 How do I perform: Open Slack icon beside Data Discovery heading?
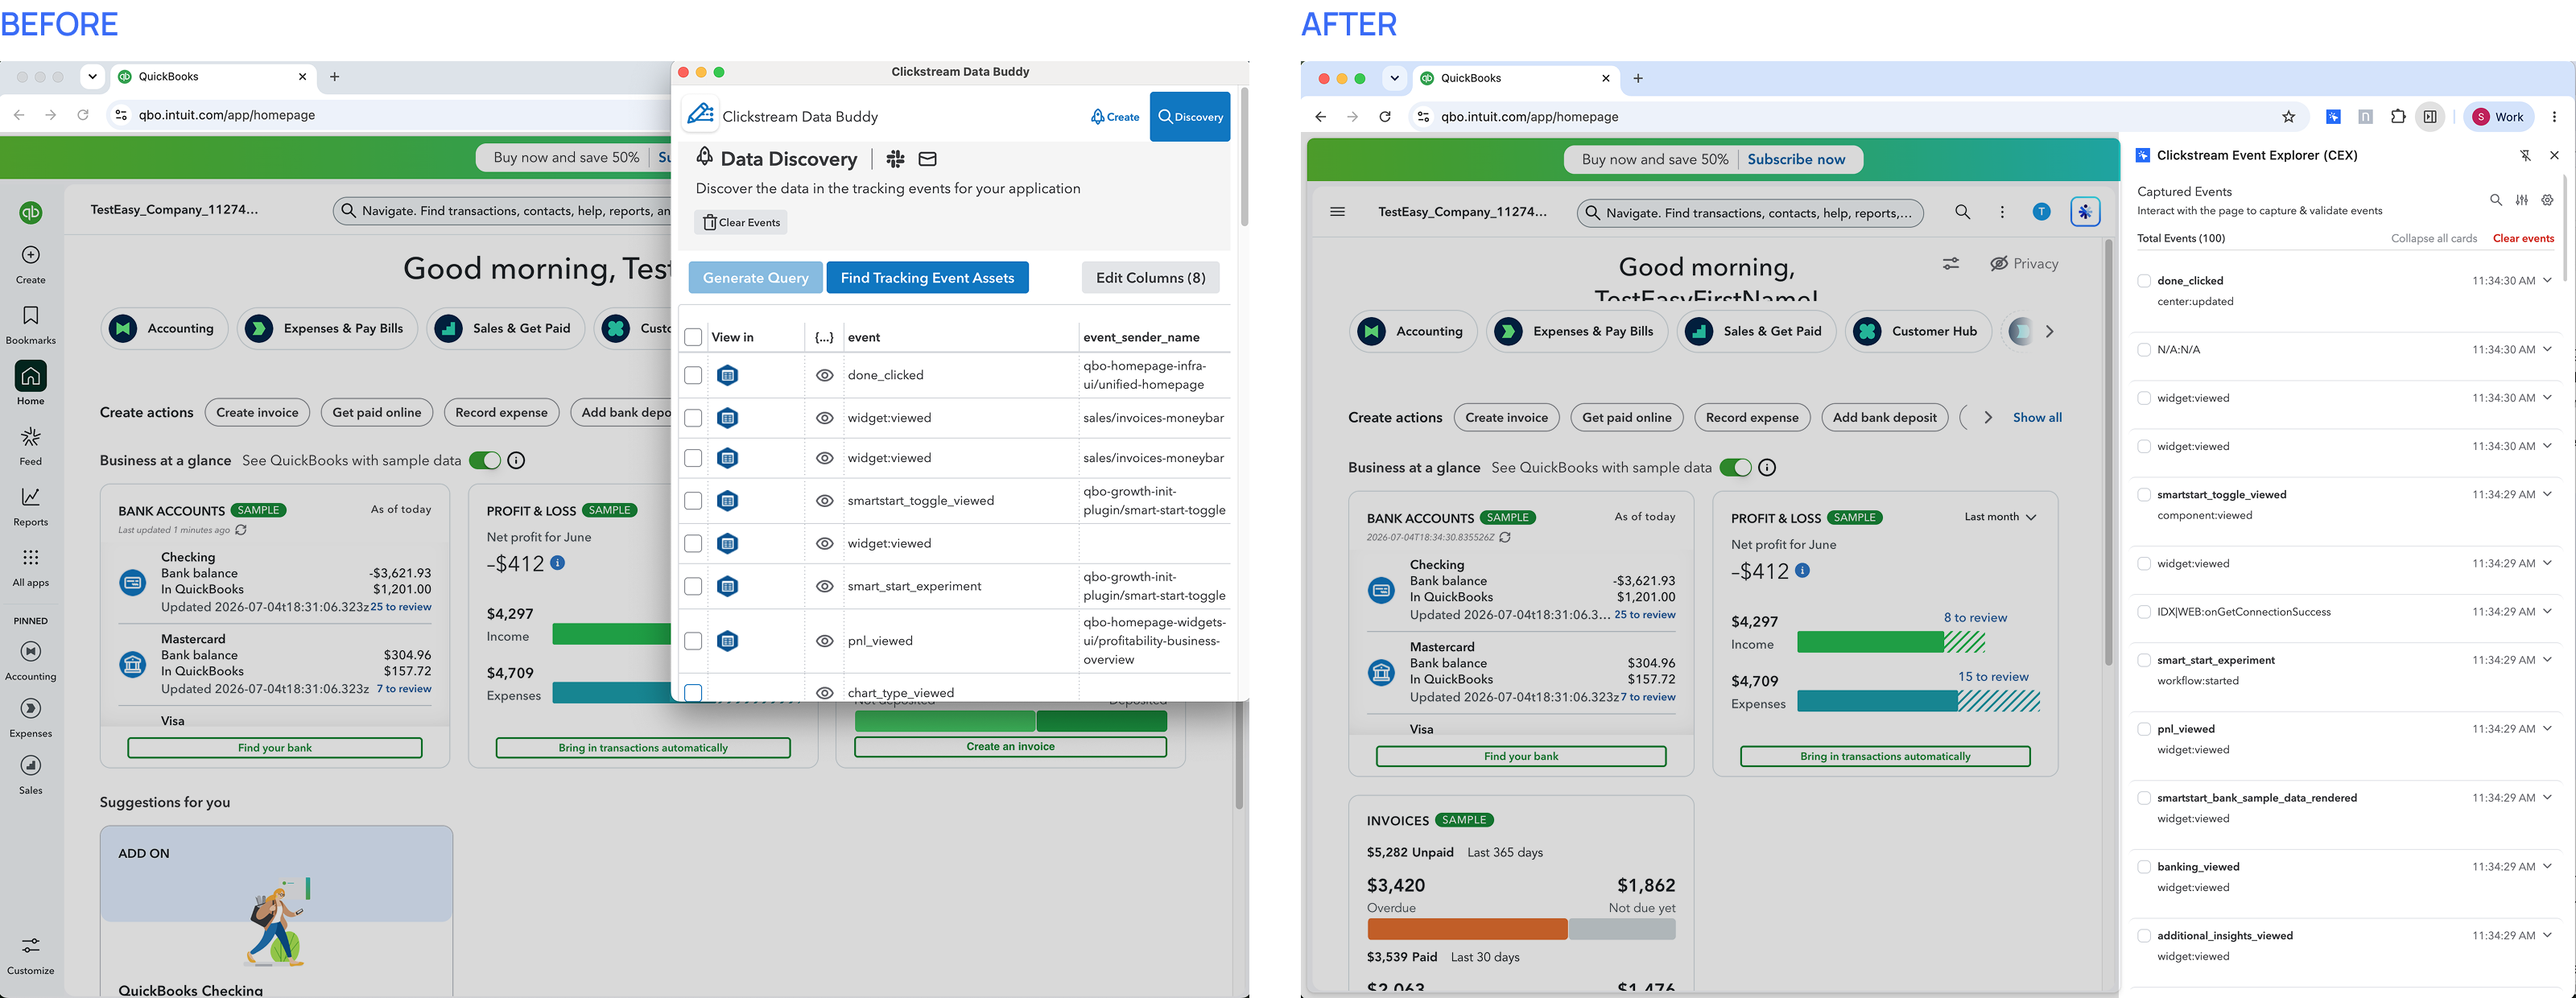(895, 159)
